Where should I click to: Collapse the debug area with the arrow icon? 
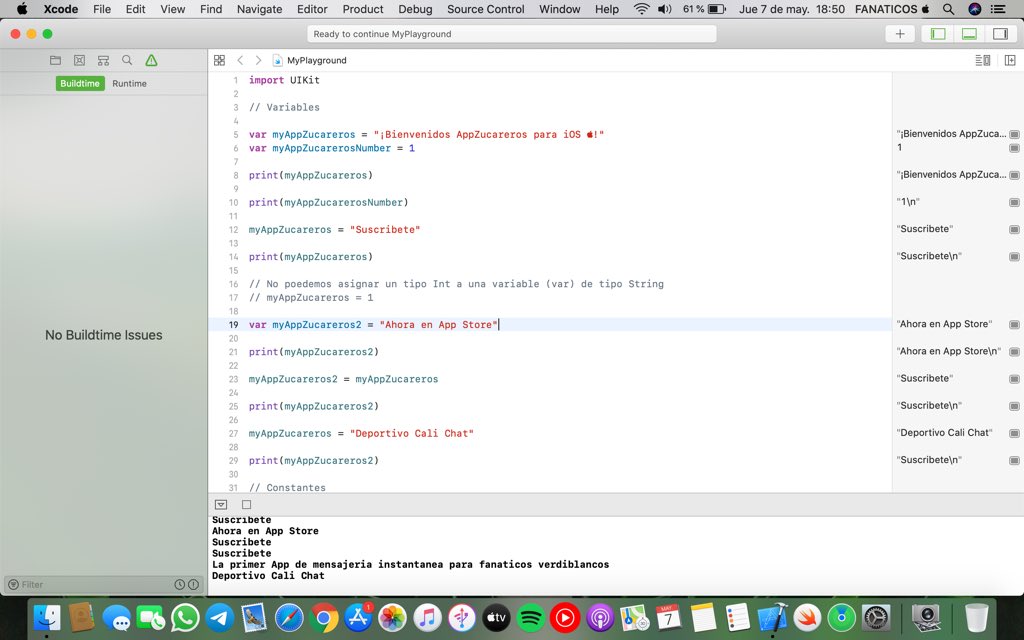coord(221,504)
